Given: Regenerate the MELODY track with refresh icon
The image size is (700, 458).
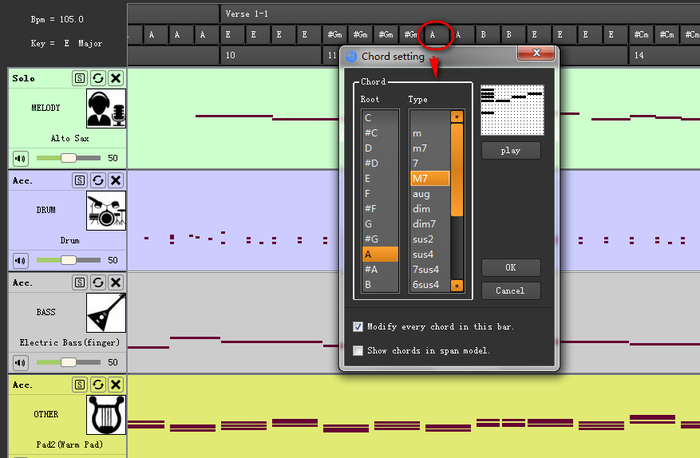Looking at the screenshot, I should point(98,79).
